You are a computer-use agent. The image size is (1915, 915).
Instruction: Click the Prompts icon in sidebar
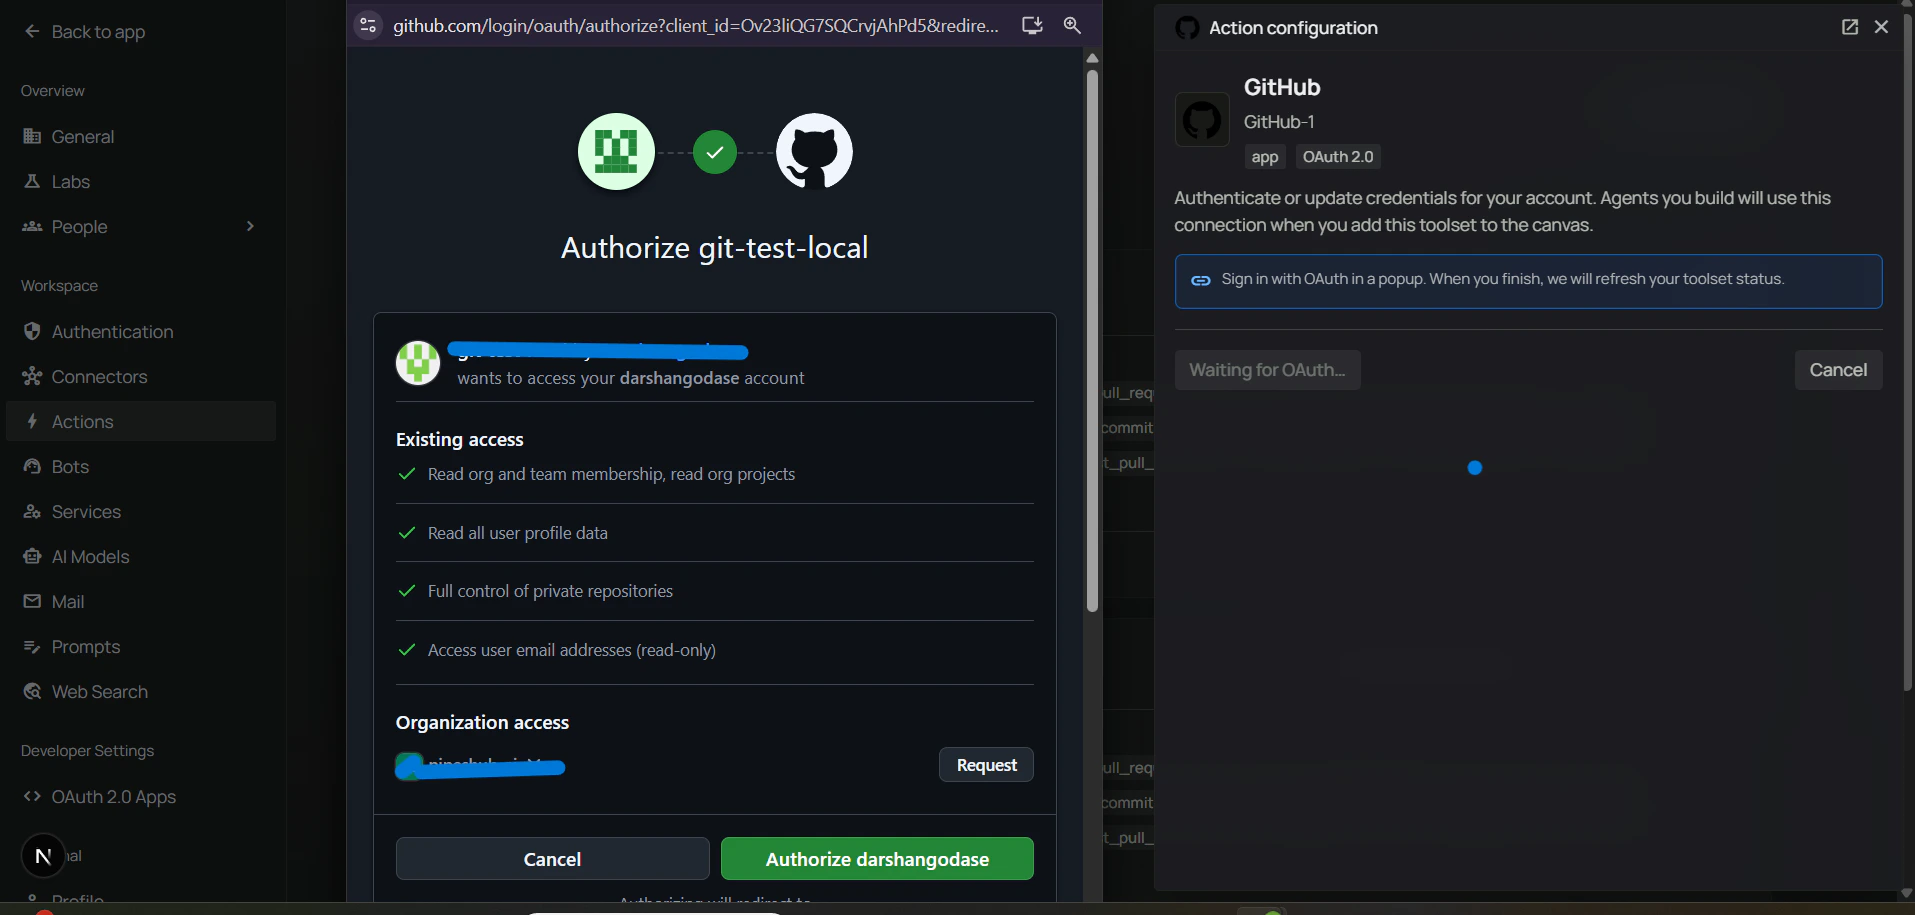pos(32,646)
